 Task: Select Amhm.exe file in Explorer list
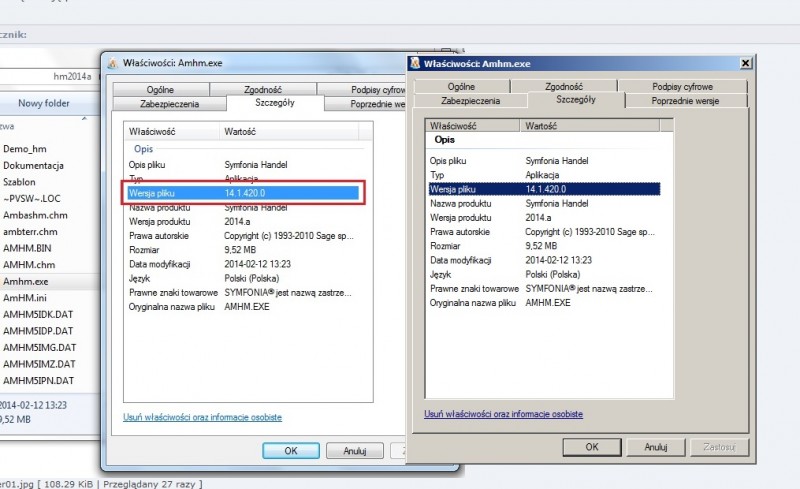26,281
